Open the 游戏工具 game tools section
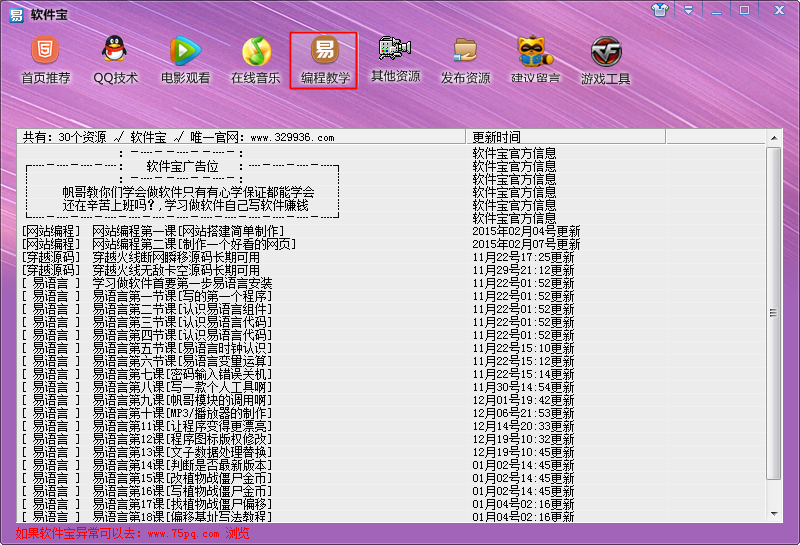Viewport: 800px width, 545px height. [x=606, y=59]
